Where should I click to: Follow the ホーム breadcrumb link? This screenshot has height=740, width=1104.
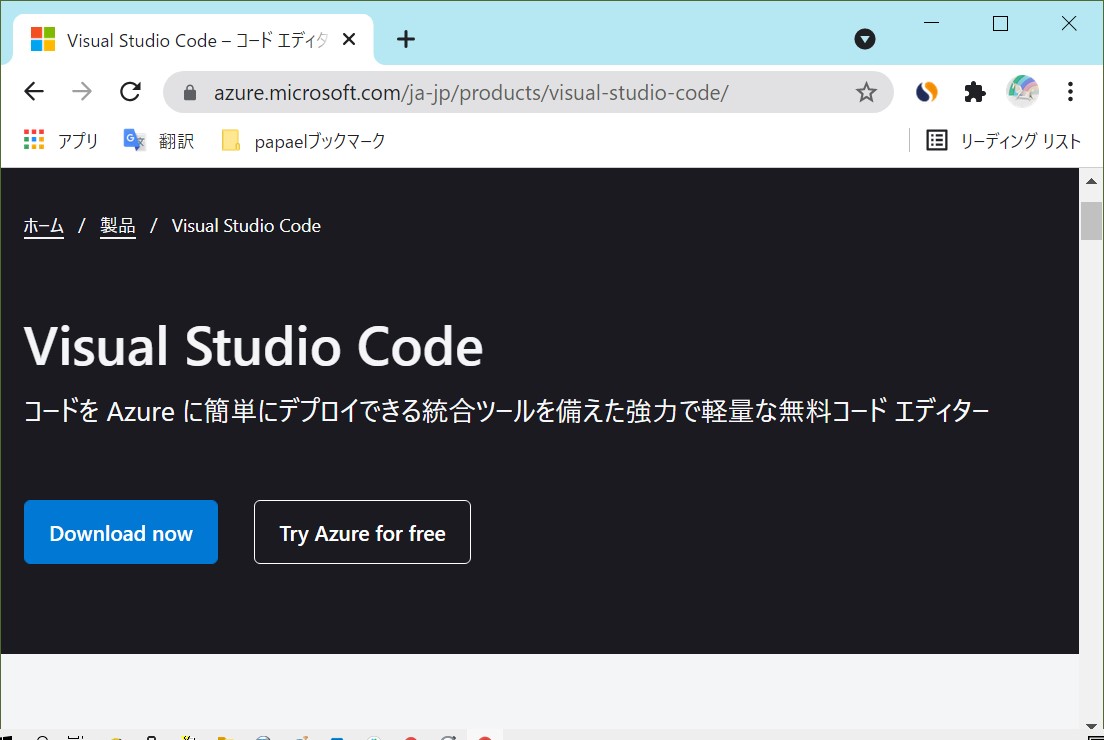click(44, 226)
